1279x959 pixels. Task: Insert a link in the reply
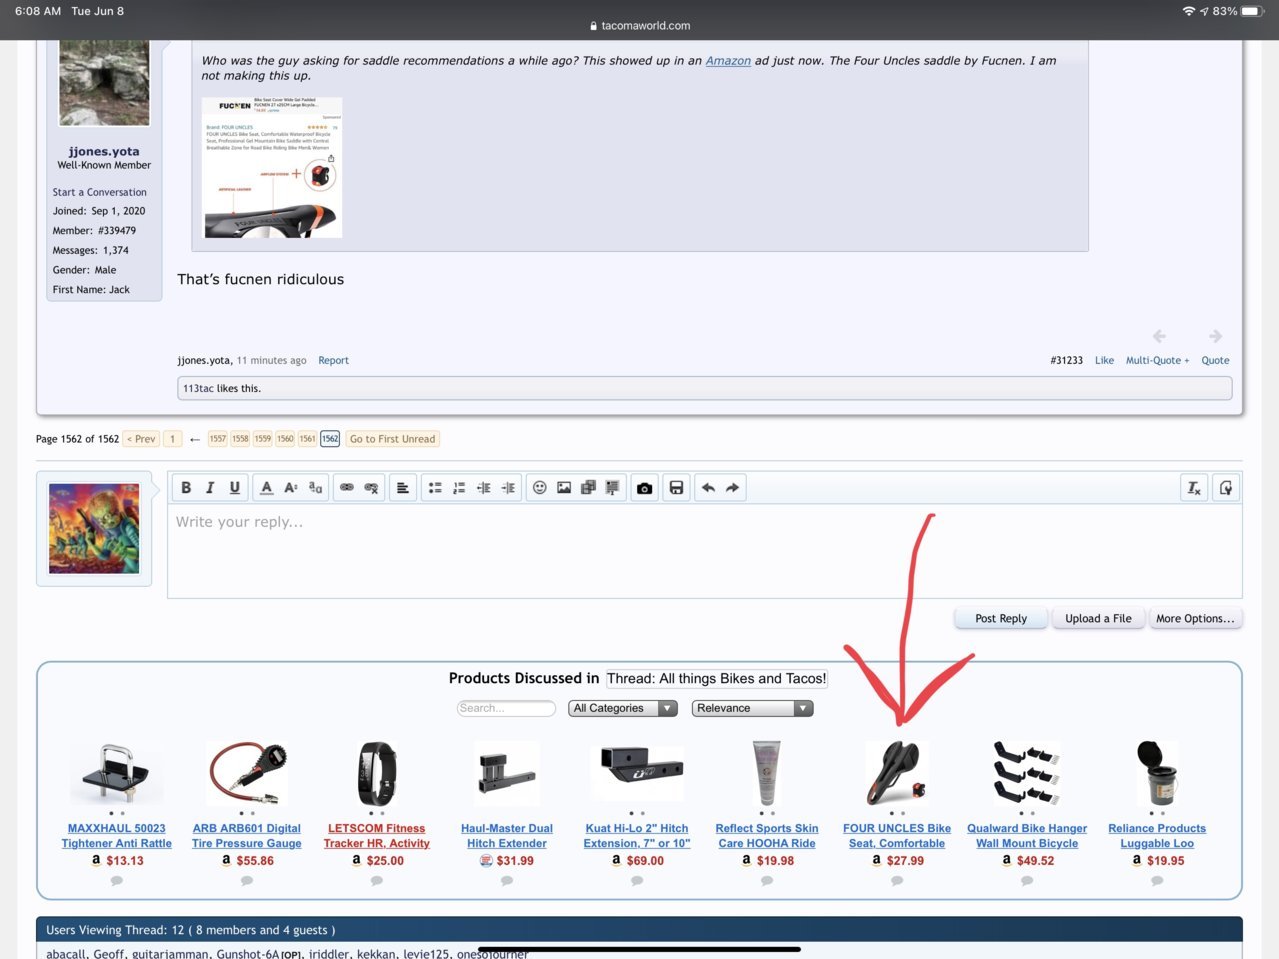(347, 488)
